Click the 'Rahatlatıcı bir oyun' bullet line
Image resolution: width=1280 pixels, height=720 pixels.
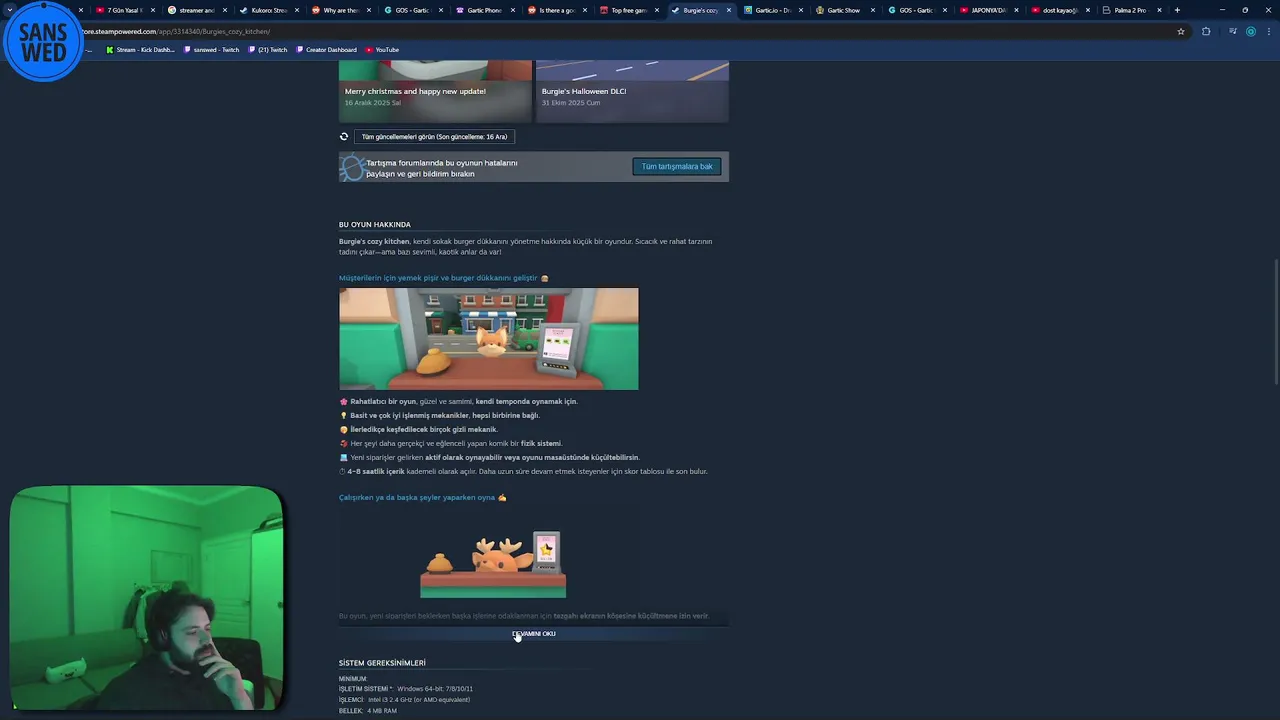(459, 401)
